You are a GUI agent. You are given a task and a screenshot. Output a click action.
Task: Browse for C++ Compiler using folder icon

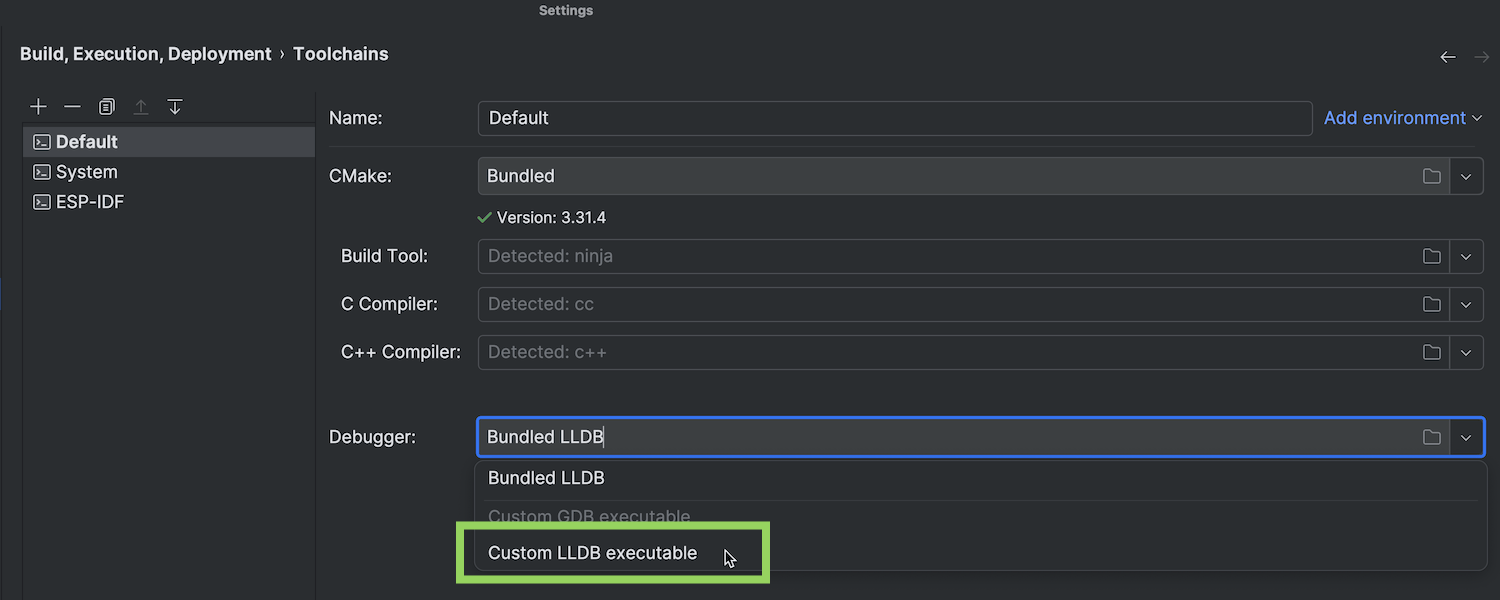1432,352
